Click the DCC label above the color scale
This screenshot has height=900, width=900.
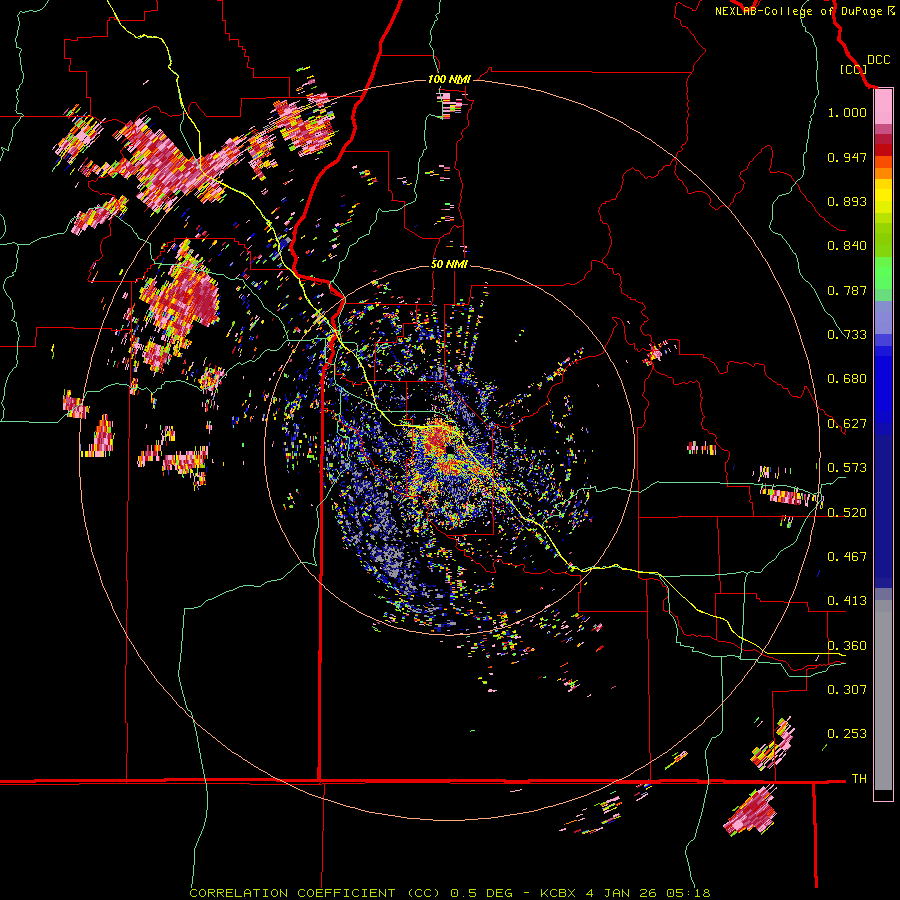pos(878,60)
